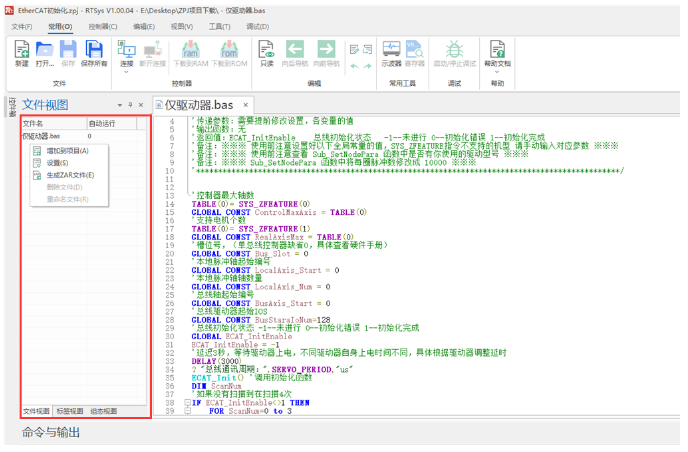Click the 生成ZAR文件(E) menu icon

point(37,175)
